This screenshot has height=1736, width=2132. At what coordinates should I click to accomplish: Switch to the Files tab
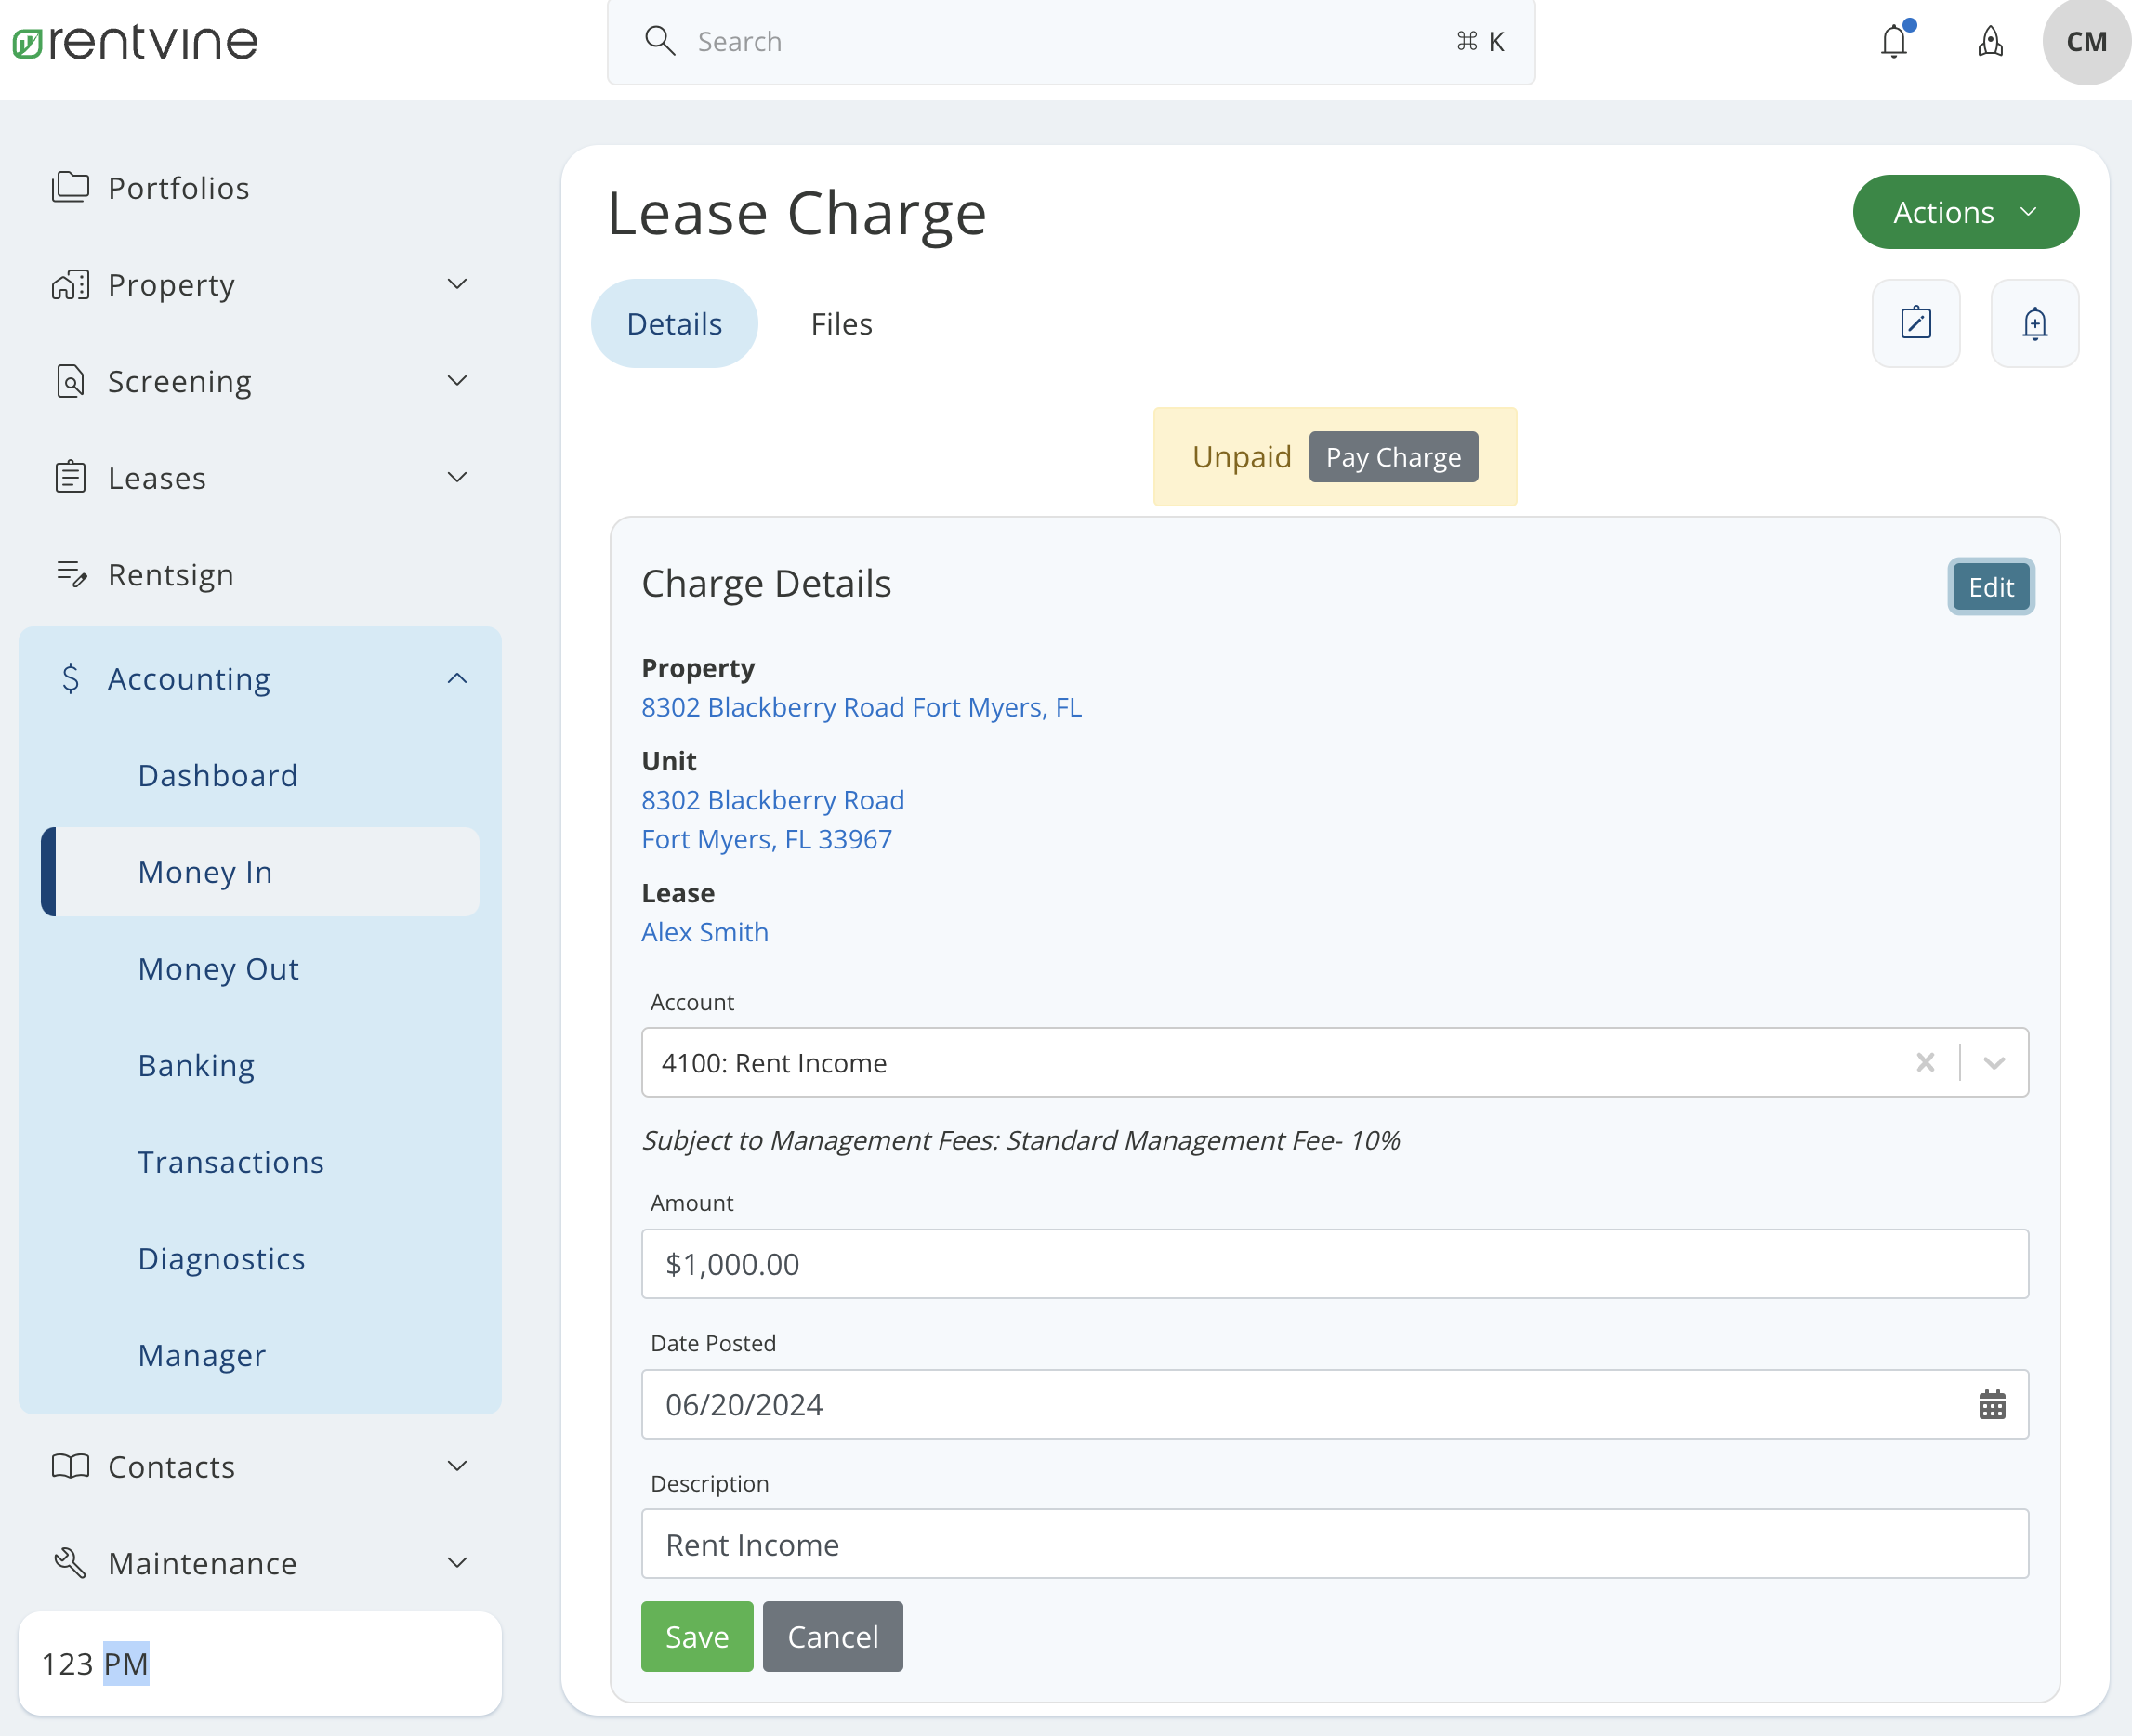840,323
